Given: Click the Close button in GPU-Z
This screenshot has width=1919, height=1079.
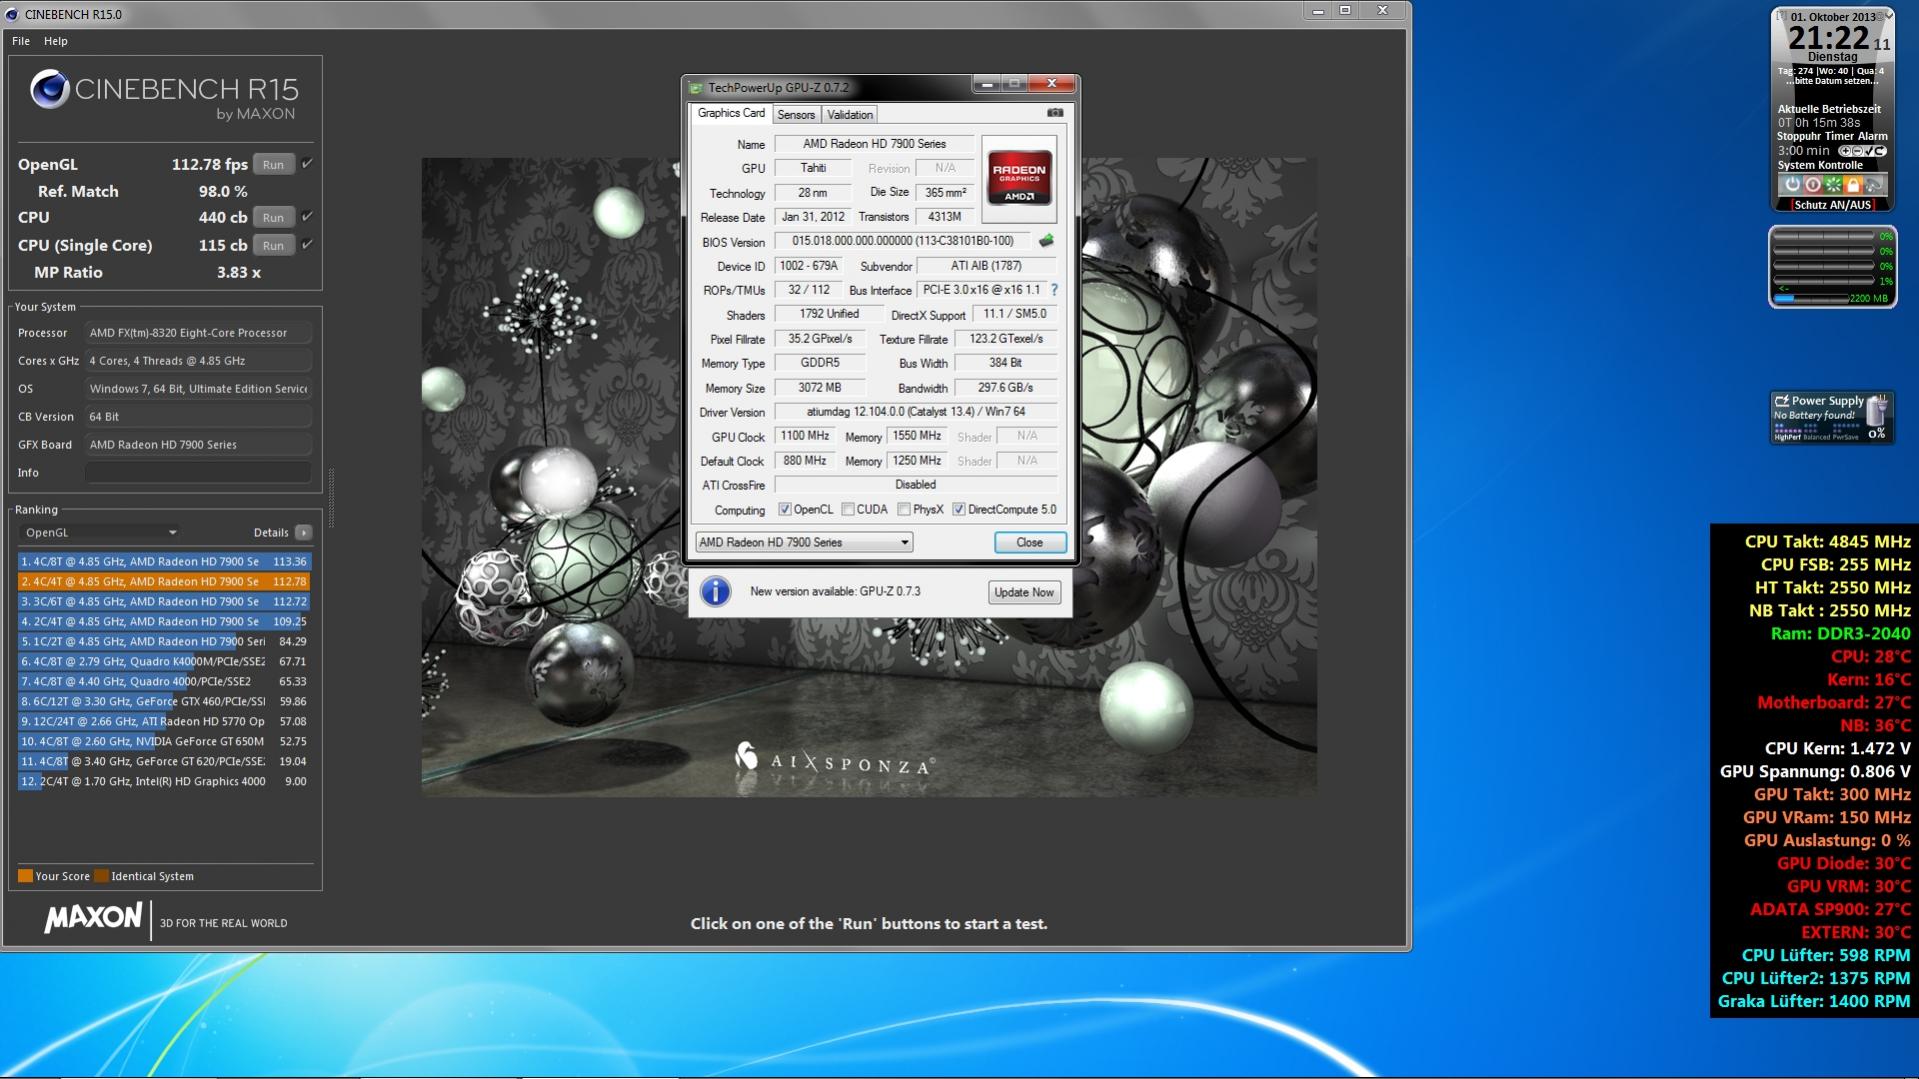Looking at the screenshot, I should pyautogui.click(x=1029, y=542).
